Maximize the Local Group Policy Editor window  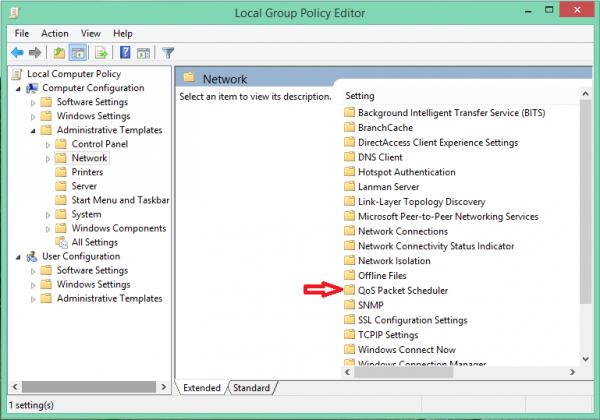pos(549,10)
